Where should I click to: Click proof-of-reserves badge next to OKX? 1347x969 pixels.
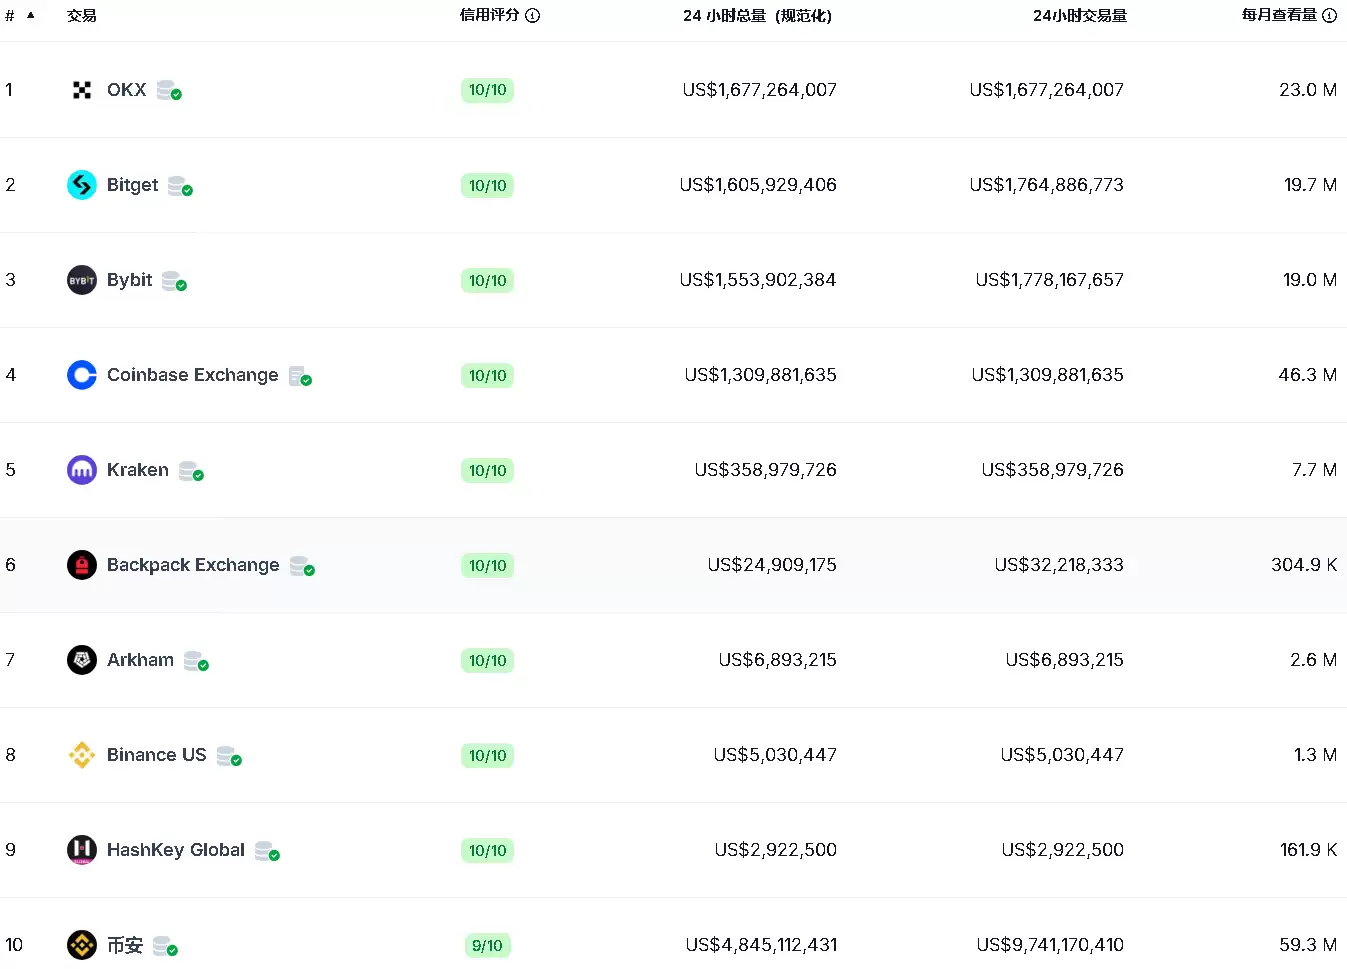tap(169, 91)
